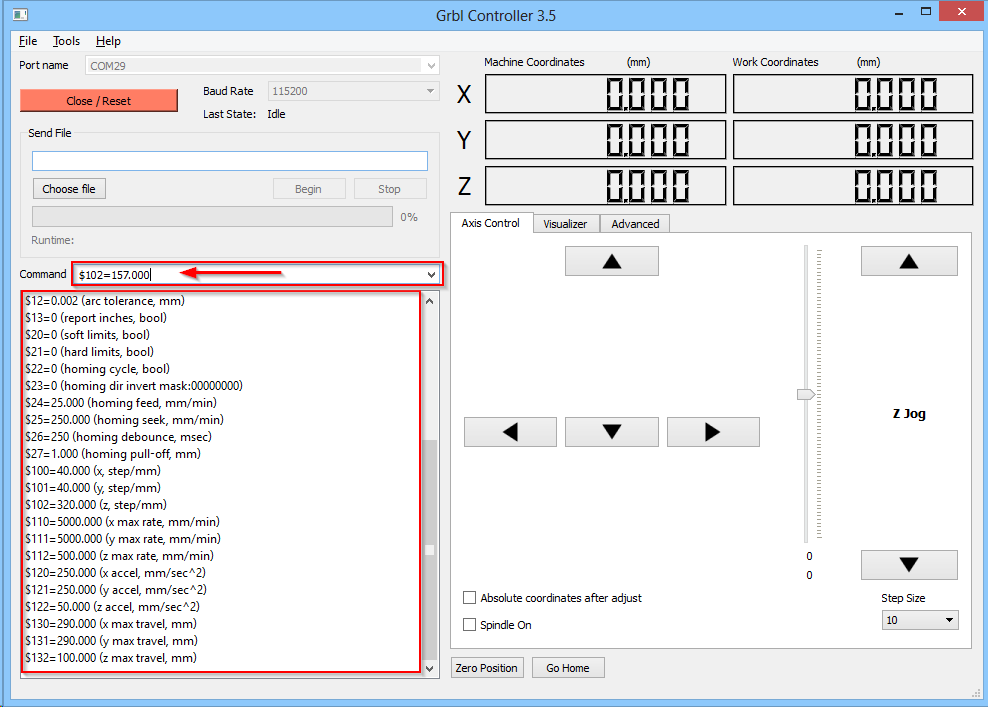Click the Stop button
988x707 pixels.
(x=389, y=189)
